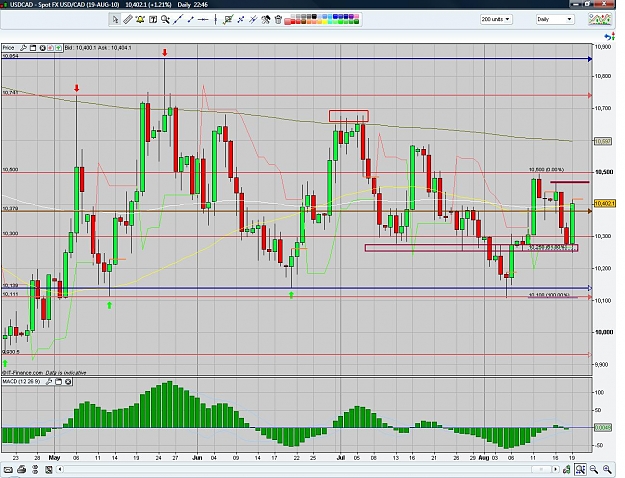Select the horizontal line tool

pos(203,20)
